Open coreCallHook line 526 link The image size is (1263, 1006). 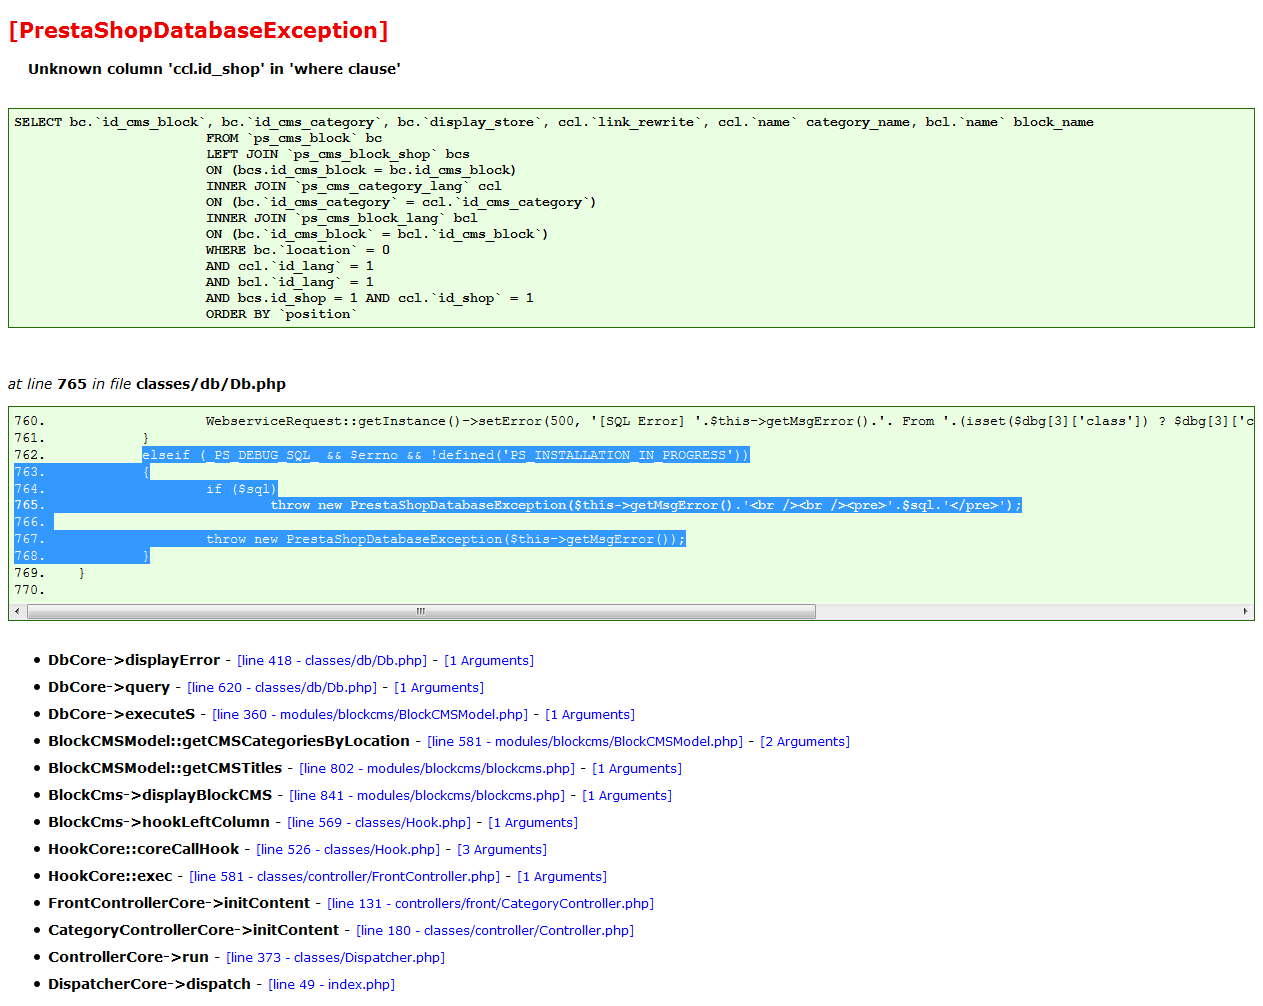pyautogui.click(x=348, y=850)
